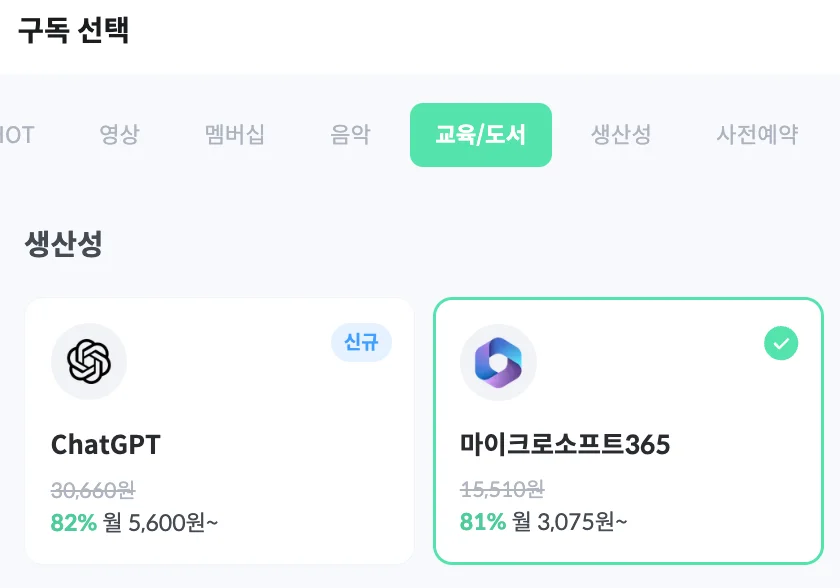840x588 pixels.
Task: Switch to the 생산성 tab
Action: [621, 135]
